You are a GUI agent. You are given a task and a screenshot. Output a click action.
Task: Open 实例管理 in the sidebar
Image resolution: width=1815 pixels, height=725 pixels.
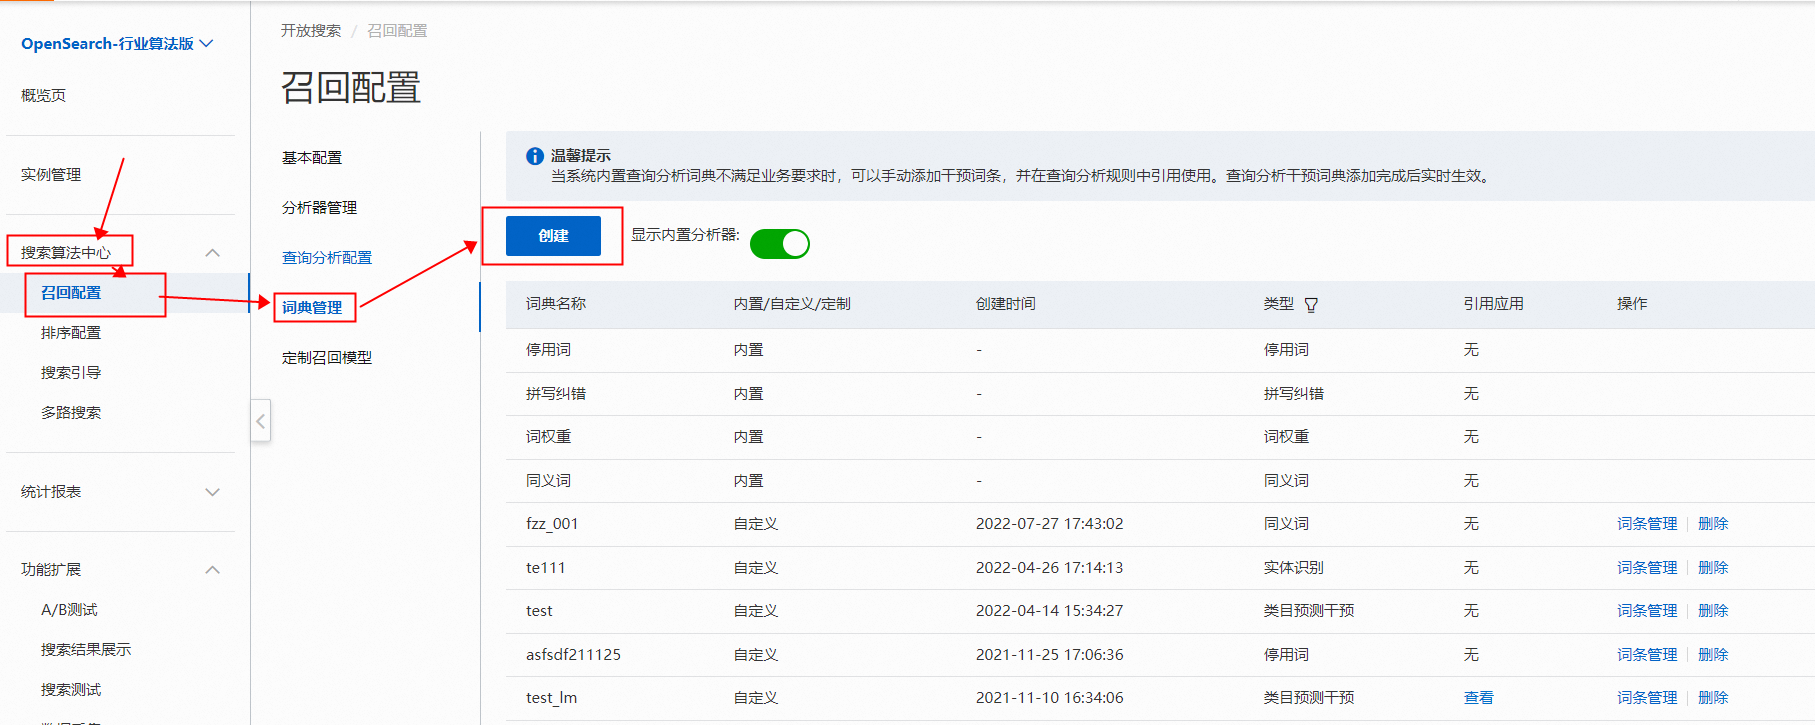51,174
